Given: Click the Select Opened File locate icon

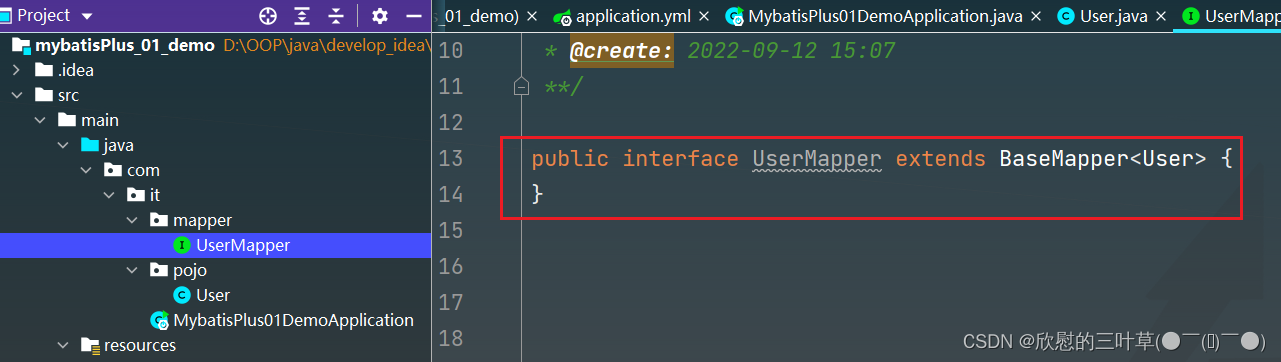Looking at the screenshot, I should (x=267, y=16).
